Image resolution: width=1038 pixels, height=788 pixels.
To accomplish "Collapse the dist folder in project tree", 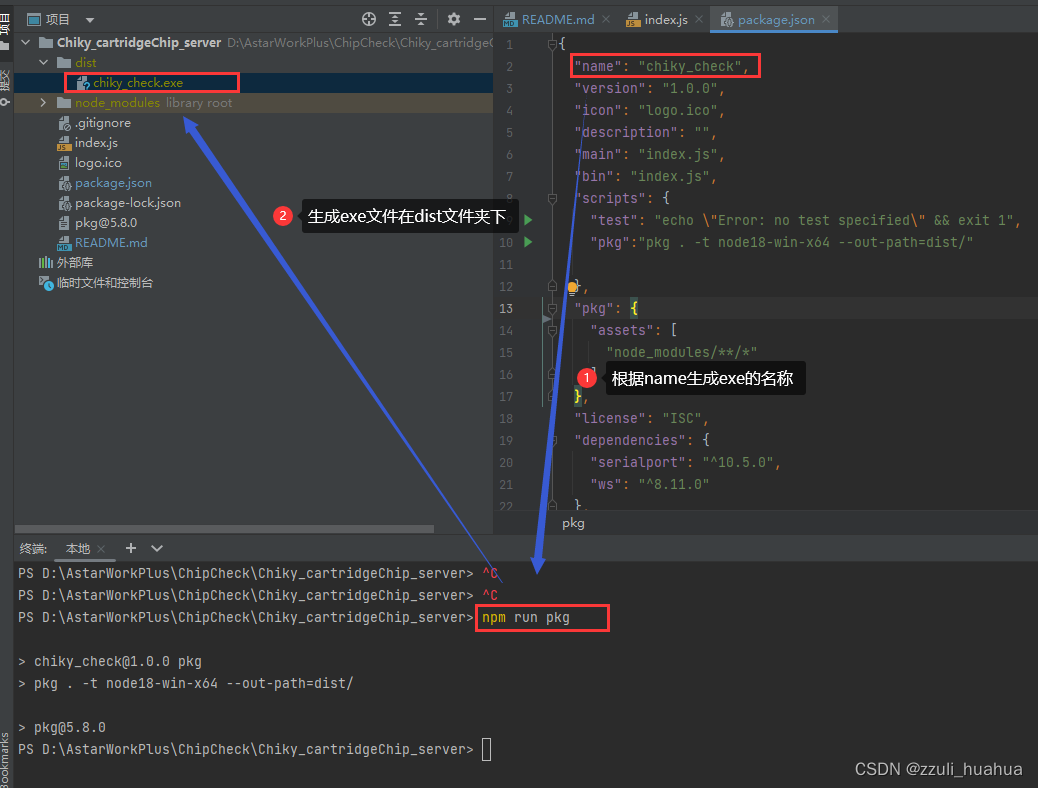I will pos(44,62).
